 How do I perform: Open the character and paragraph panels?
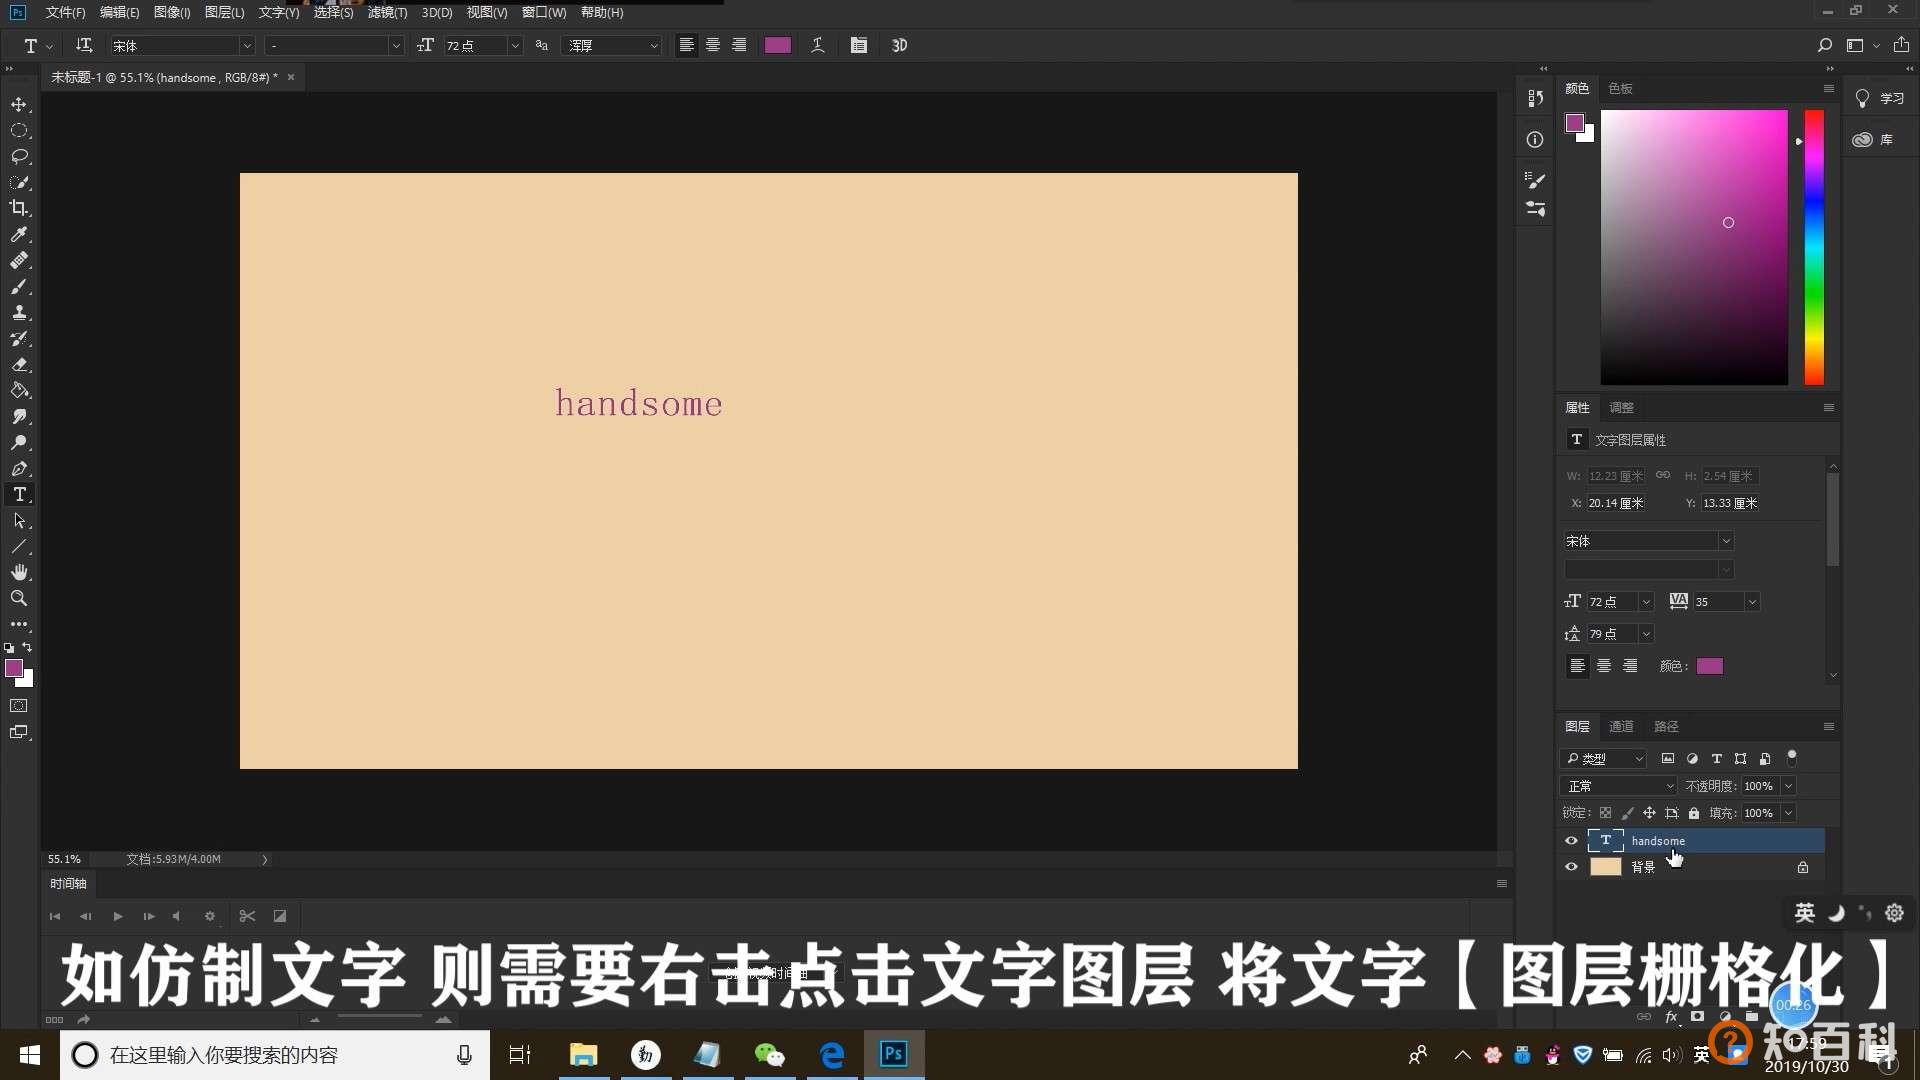coord(858,45)
